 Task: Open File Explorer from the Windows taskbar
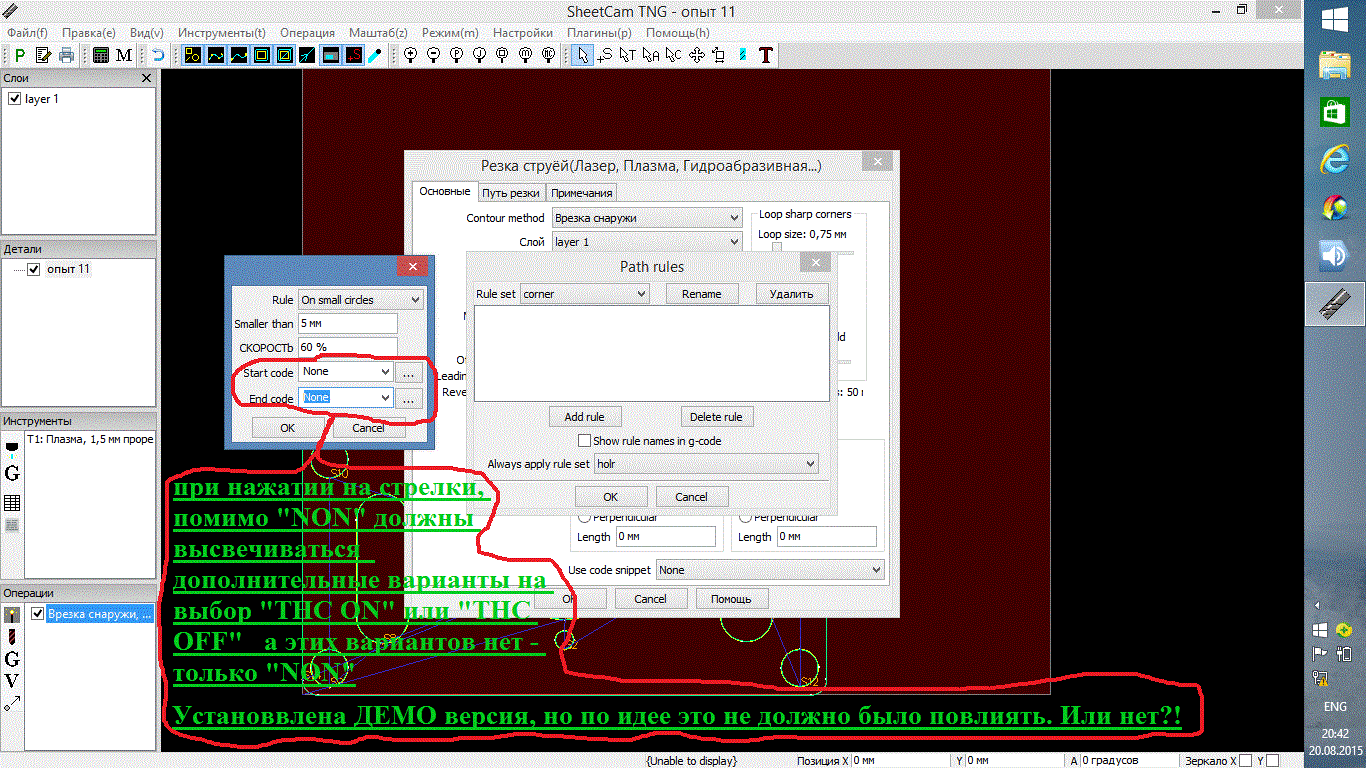[1334, 65]
